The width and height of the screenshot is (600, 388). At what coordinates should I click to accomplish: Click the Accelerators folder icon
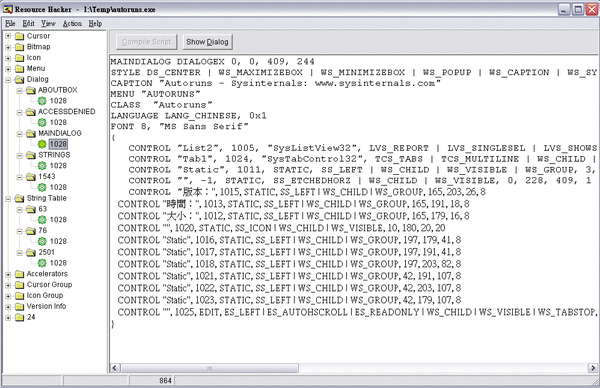[20, 274]
